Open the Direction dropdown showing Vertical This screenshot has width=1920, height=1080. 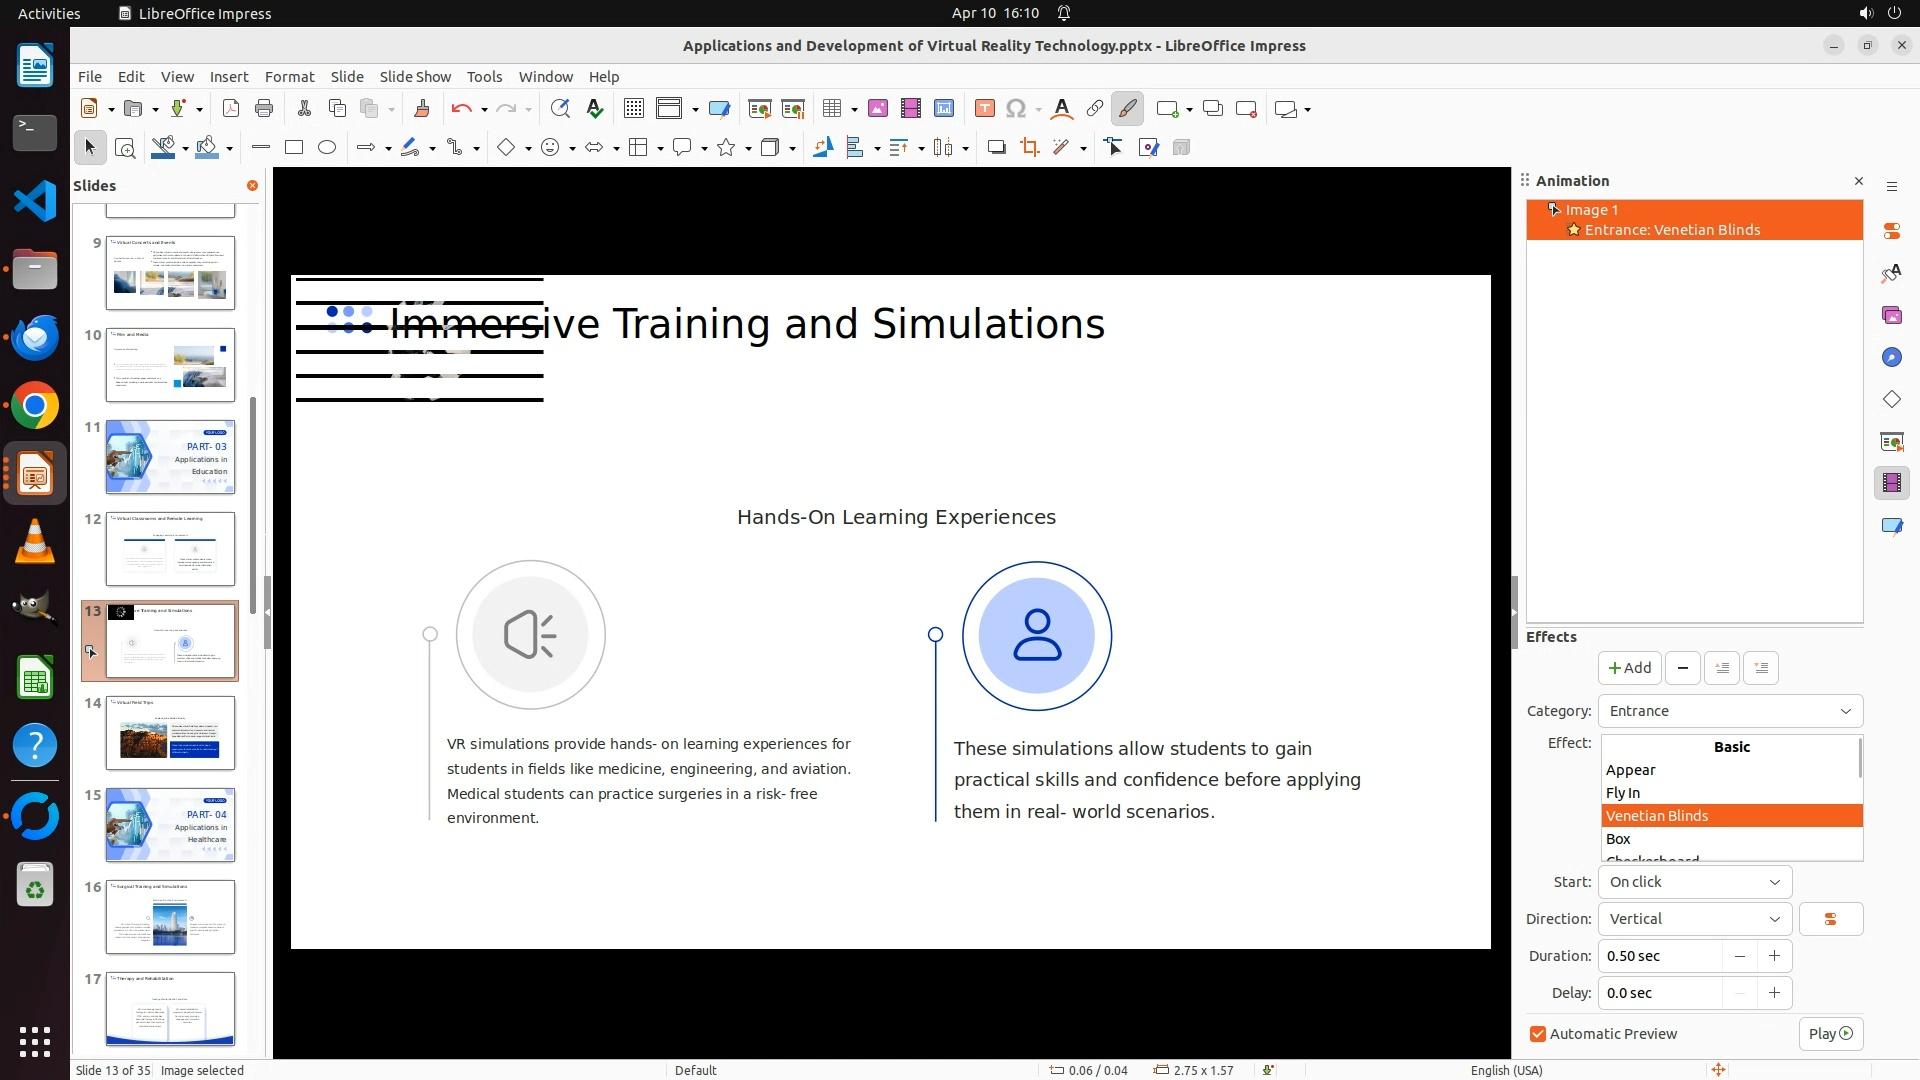(1694, 919)
